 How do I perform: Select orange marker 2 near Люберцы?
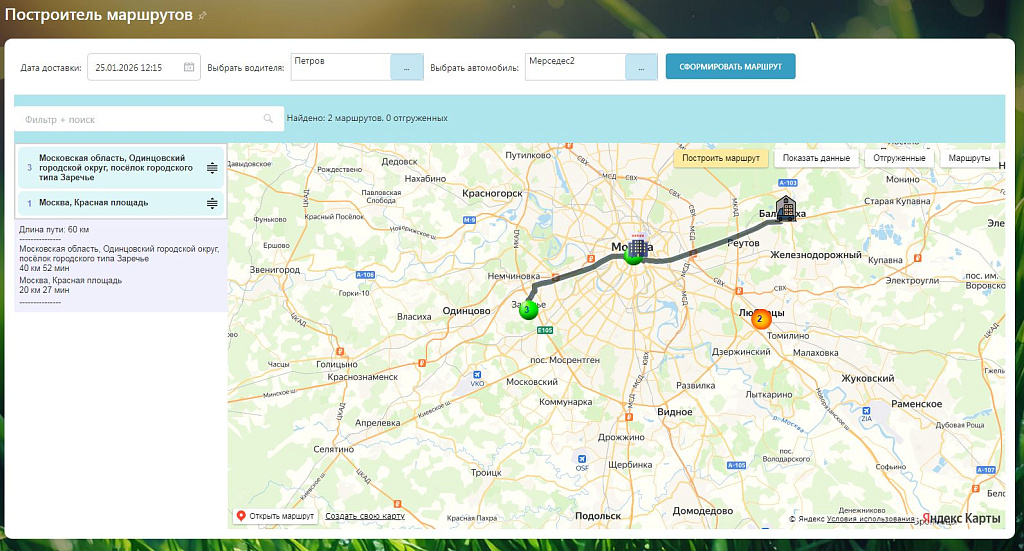click(760, 319)
